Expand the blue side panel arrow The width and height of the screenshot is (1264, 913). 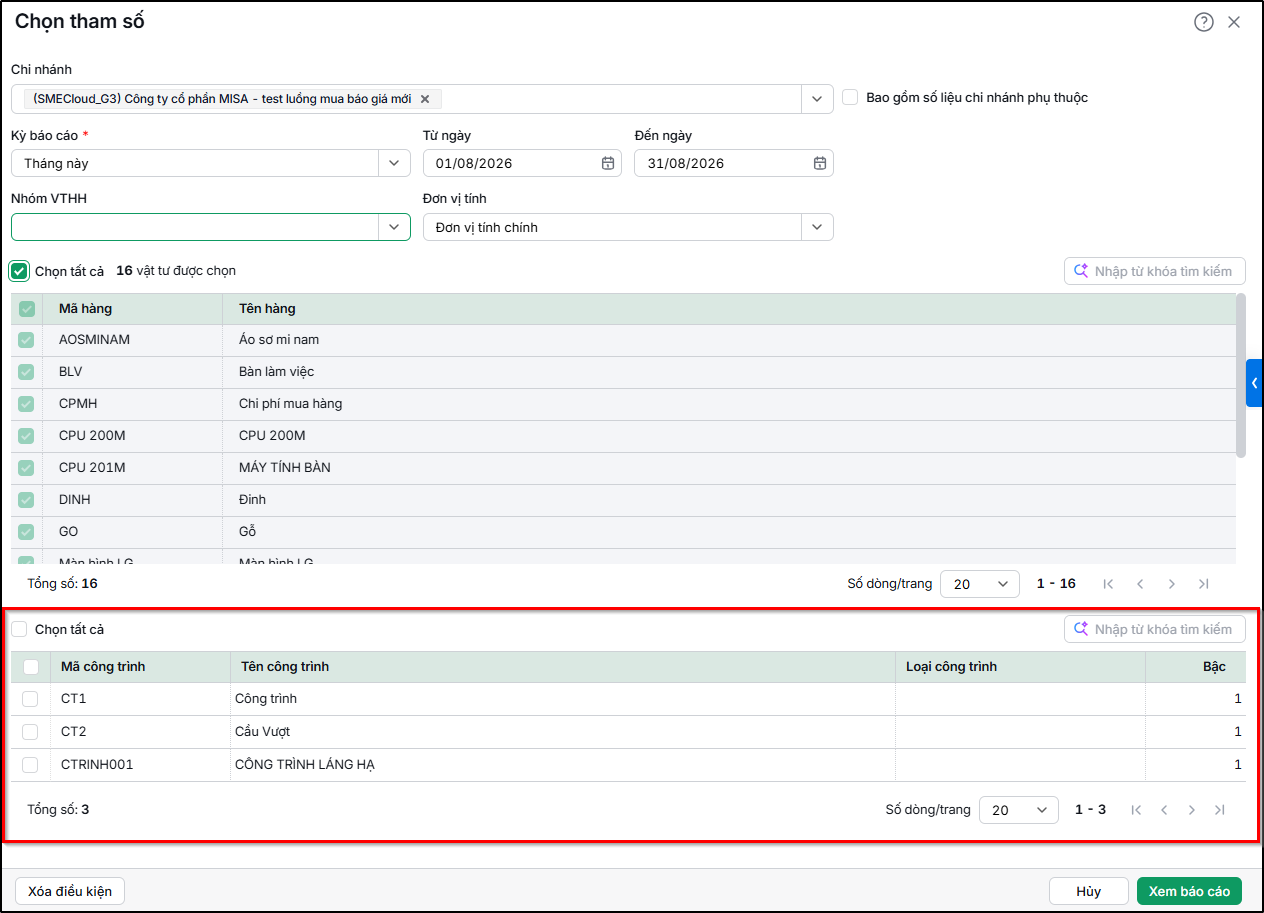pyautogui.click(x=1254, y=383)
